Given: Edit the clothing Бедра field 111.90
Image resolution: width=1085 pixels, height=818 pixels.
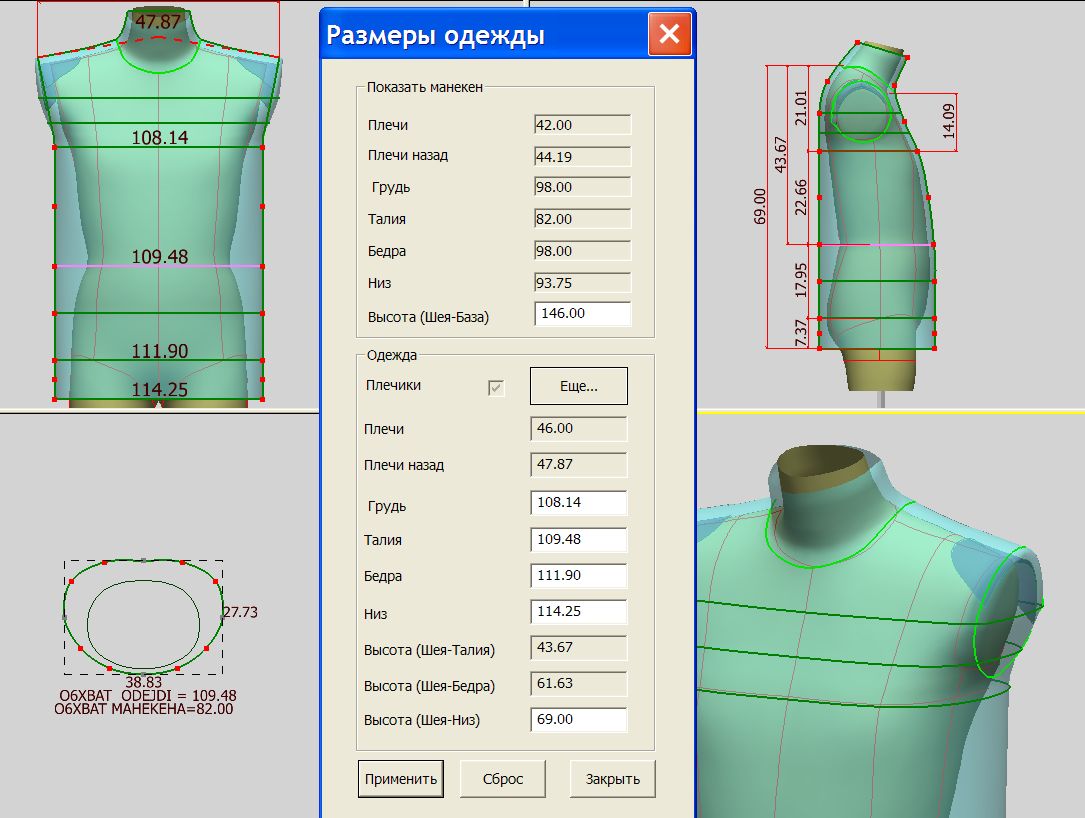Looking at the screenshot, I should (x=578, y=575).
